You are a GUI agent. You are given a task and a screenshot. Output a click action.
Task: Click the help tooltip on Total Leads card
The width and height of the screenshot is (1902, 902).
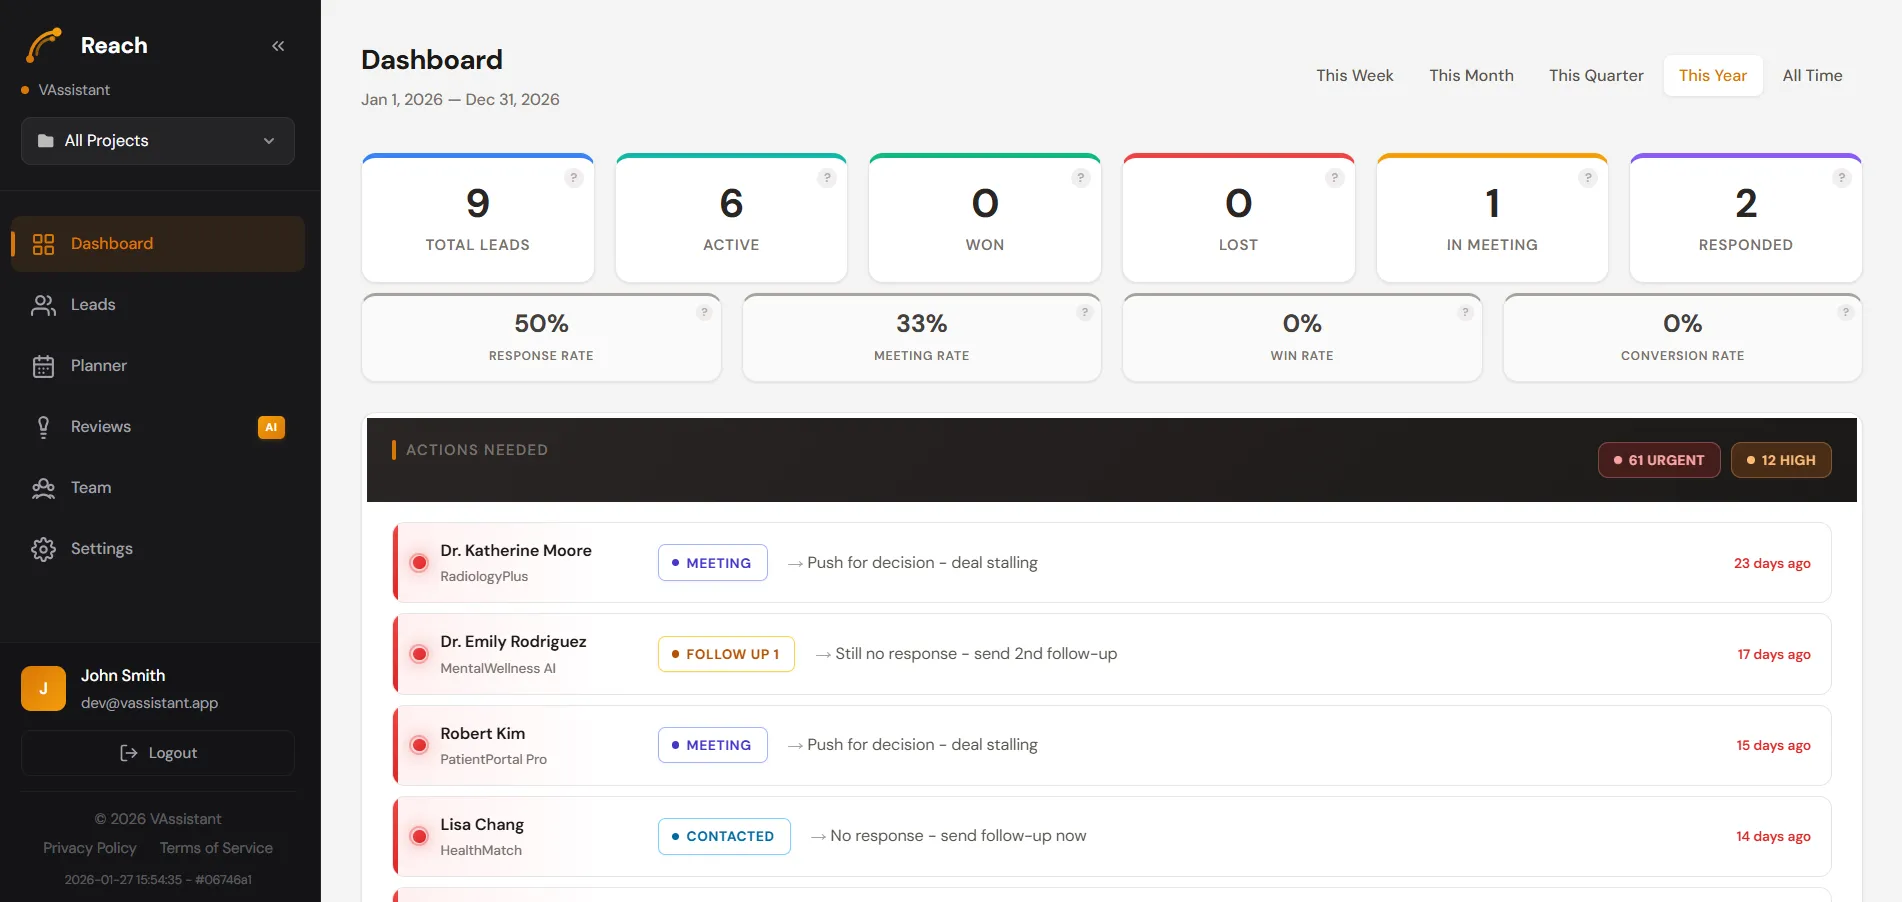tap(574, 178)
